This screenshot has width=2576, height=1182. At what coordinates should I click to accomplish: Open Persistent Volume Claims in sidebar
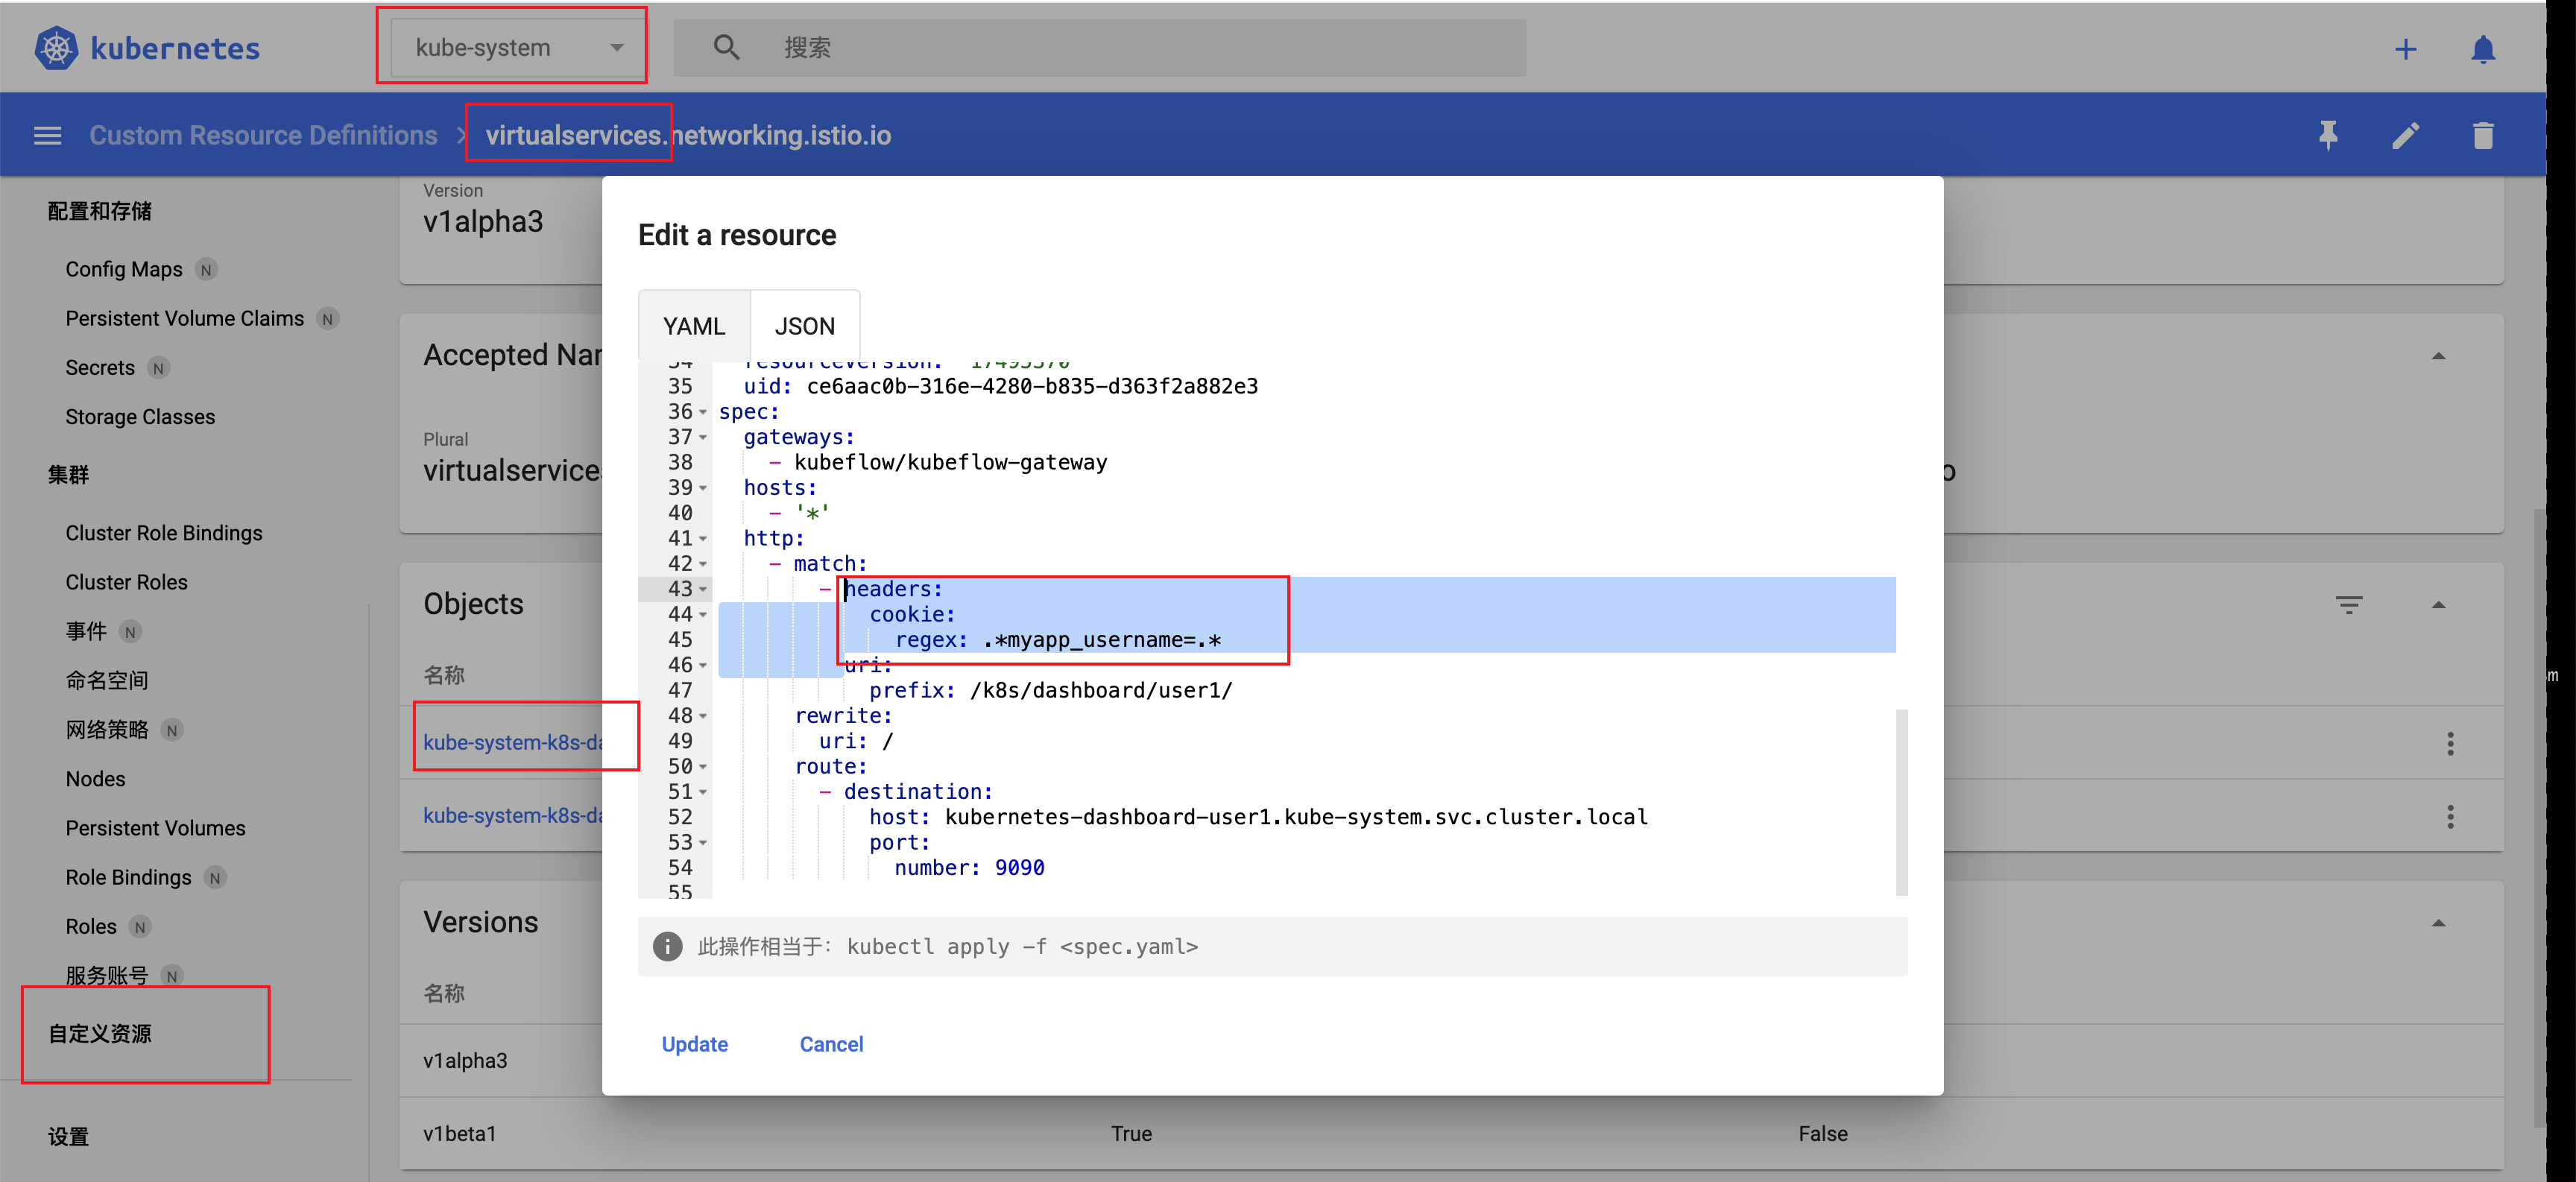pos(185,318)
